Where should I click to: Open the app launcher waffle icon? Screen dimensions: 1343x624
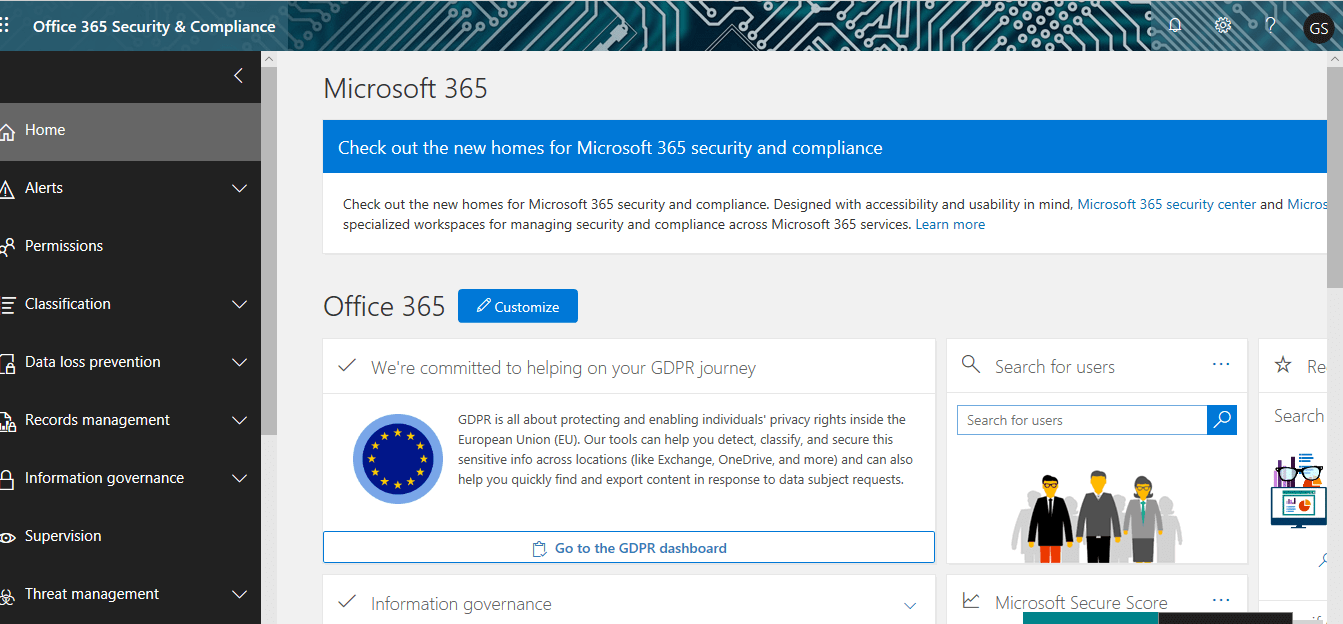tap(4, 26)
